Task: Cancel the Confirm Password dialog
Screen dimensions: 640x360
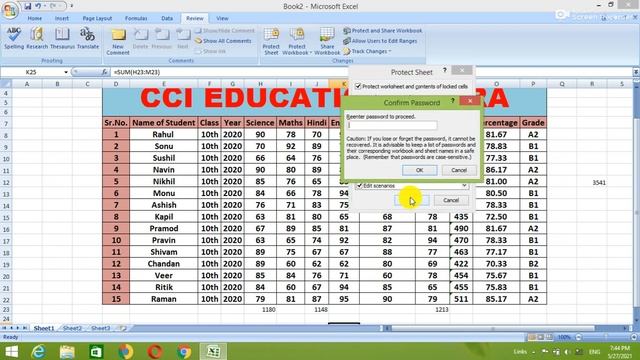Action: point(459,170)
